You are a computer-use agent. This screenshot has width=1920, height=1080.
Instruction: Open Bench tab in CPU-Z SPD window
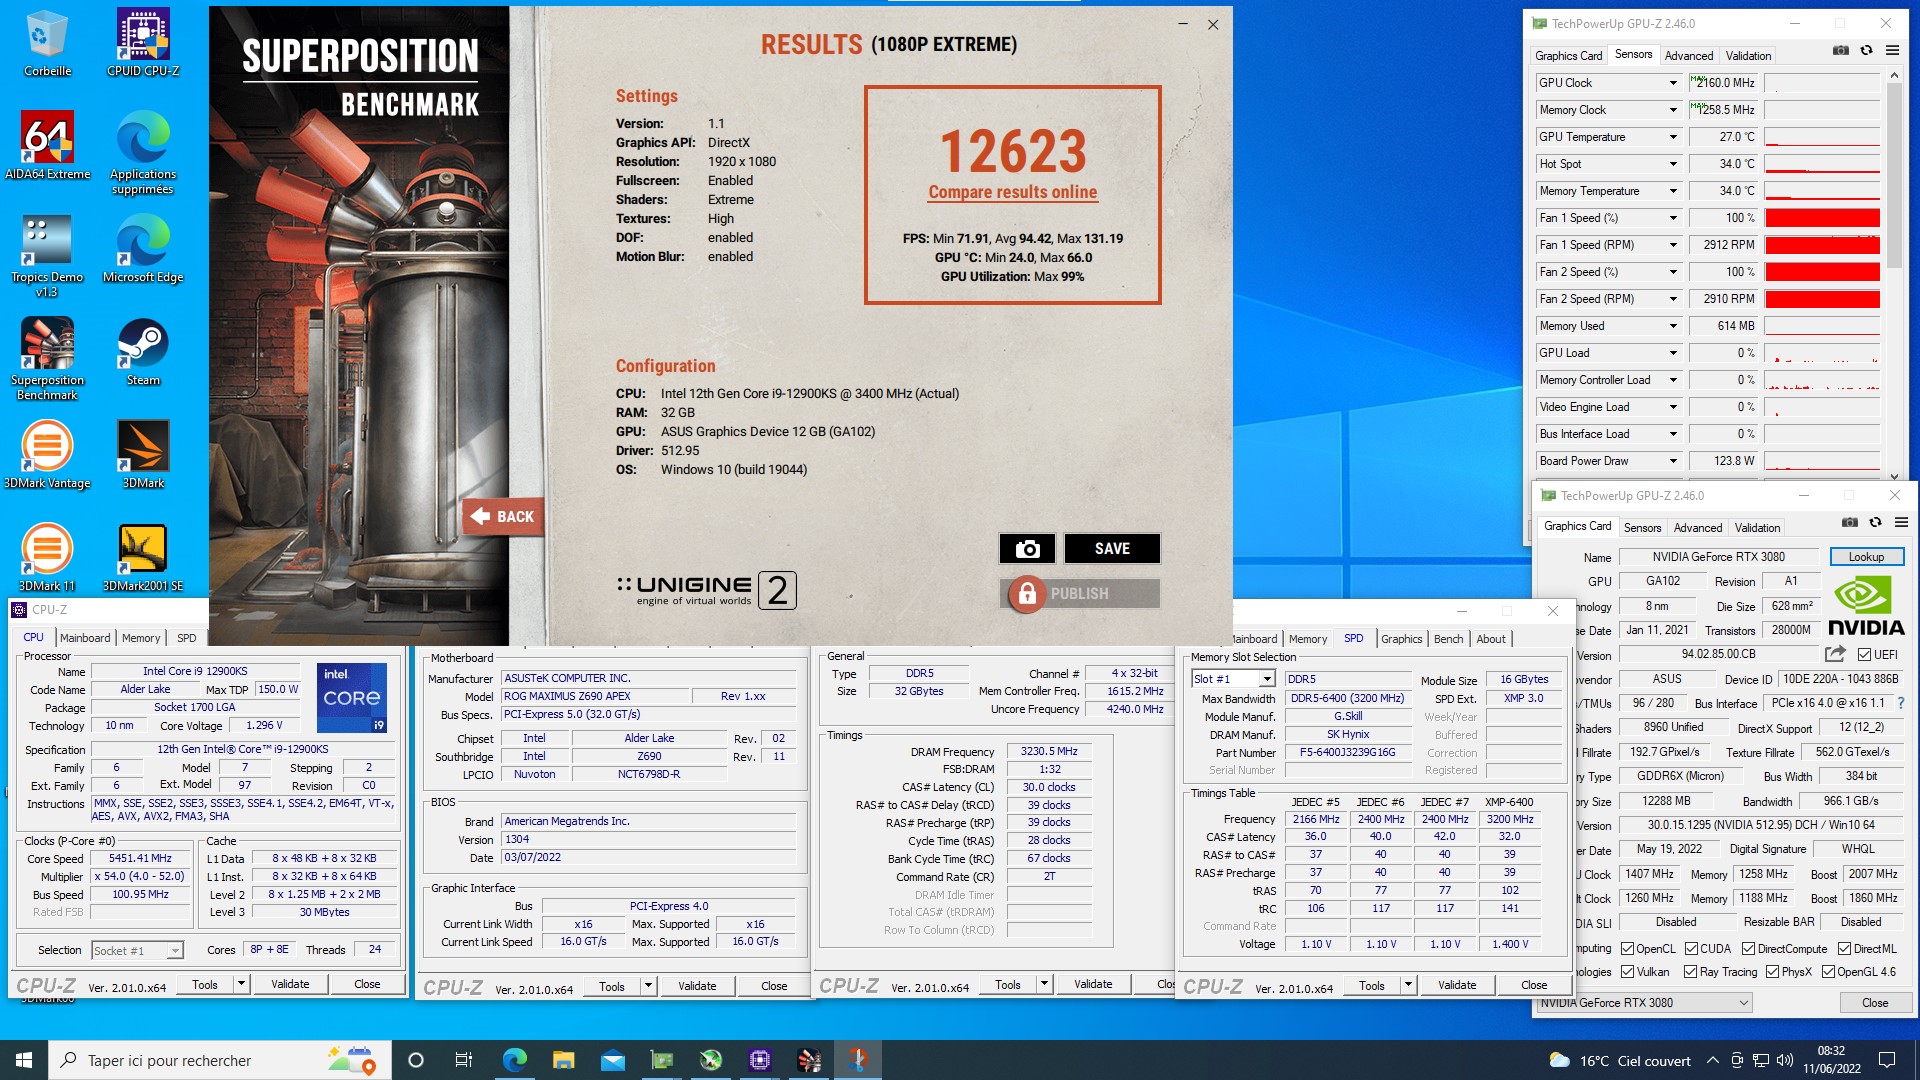1448,639
